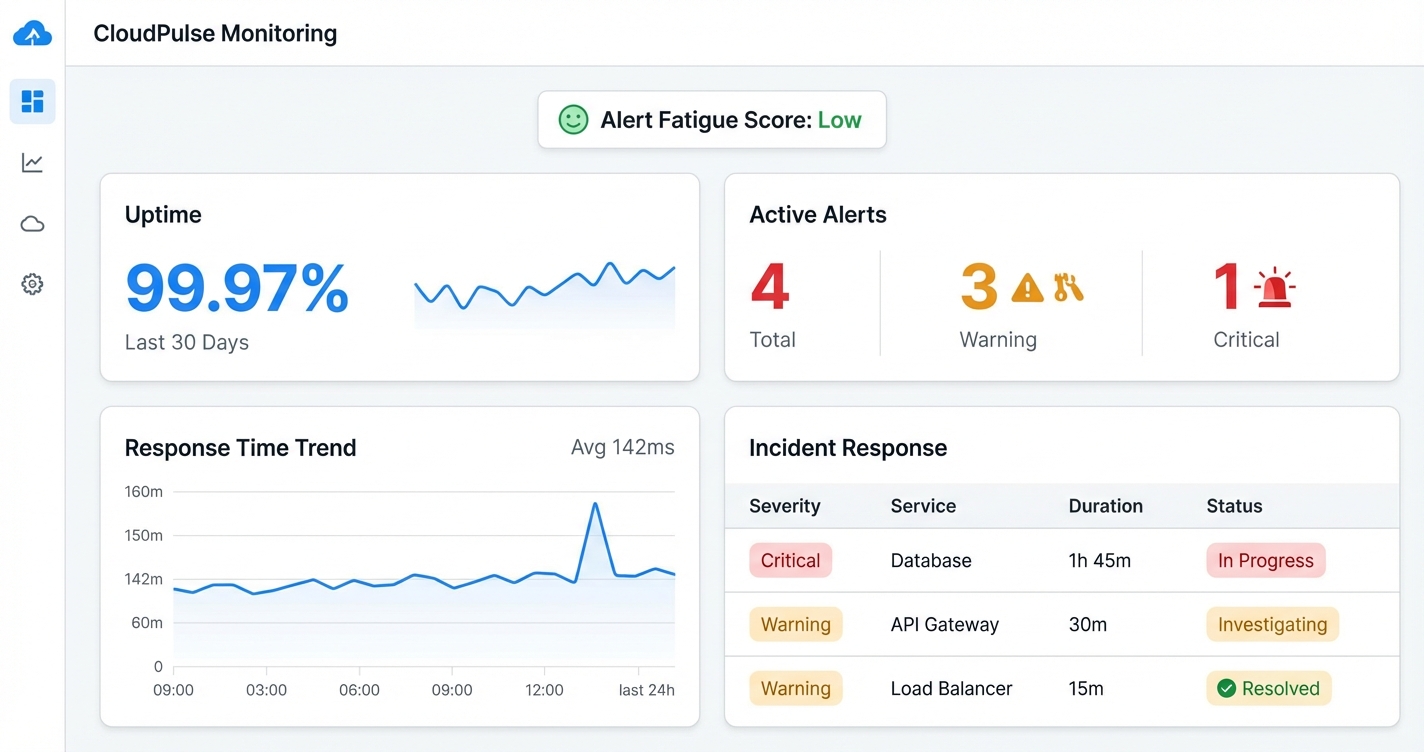Click the Alert Fatigue Score: Low banner
Screen dimensions: 1424x752
point(711,119)
